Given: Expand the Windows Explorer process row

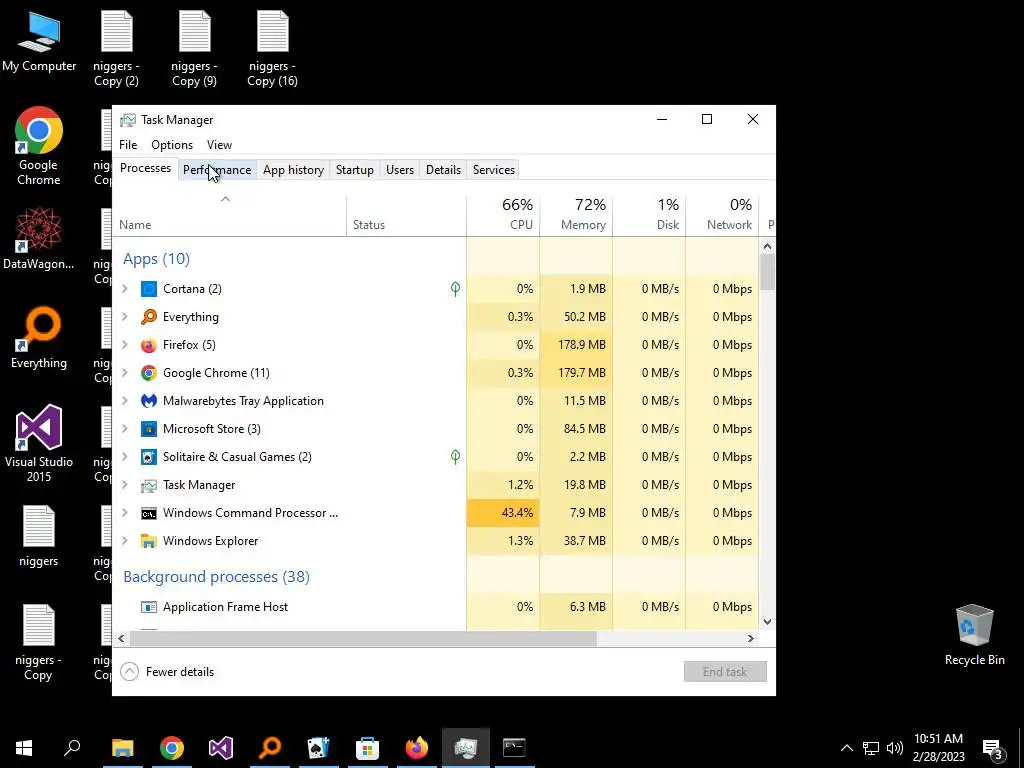Looking at the screenshot, I should tap(125, 541).
